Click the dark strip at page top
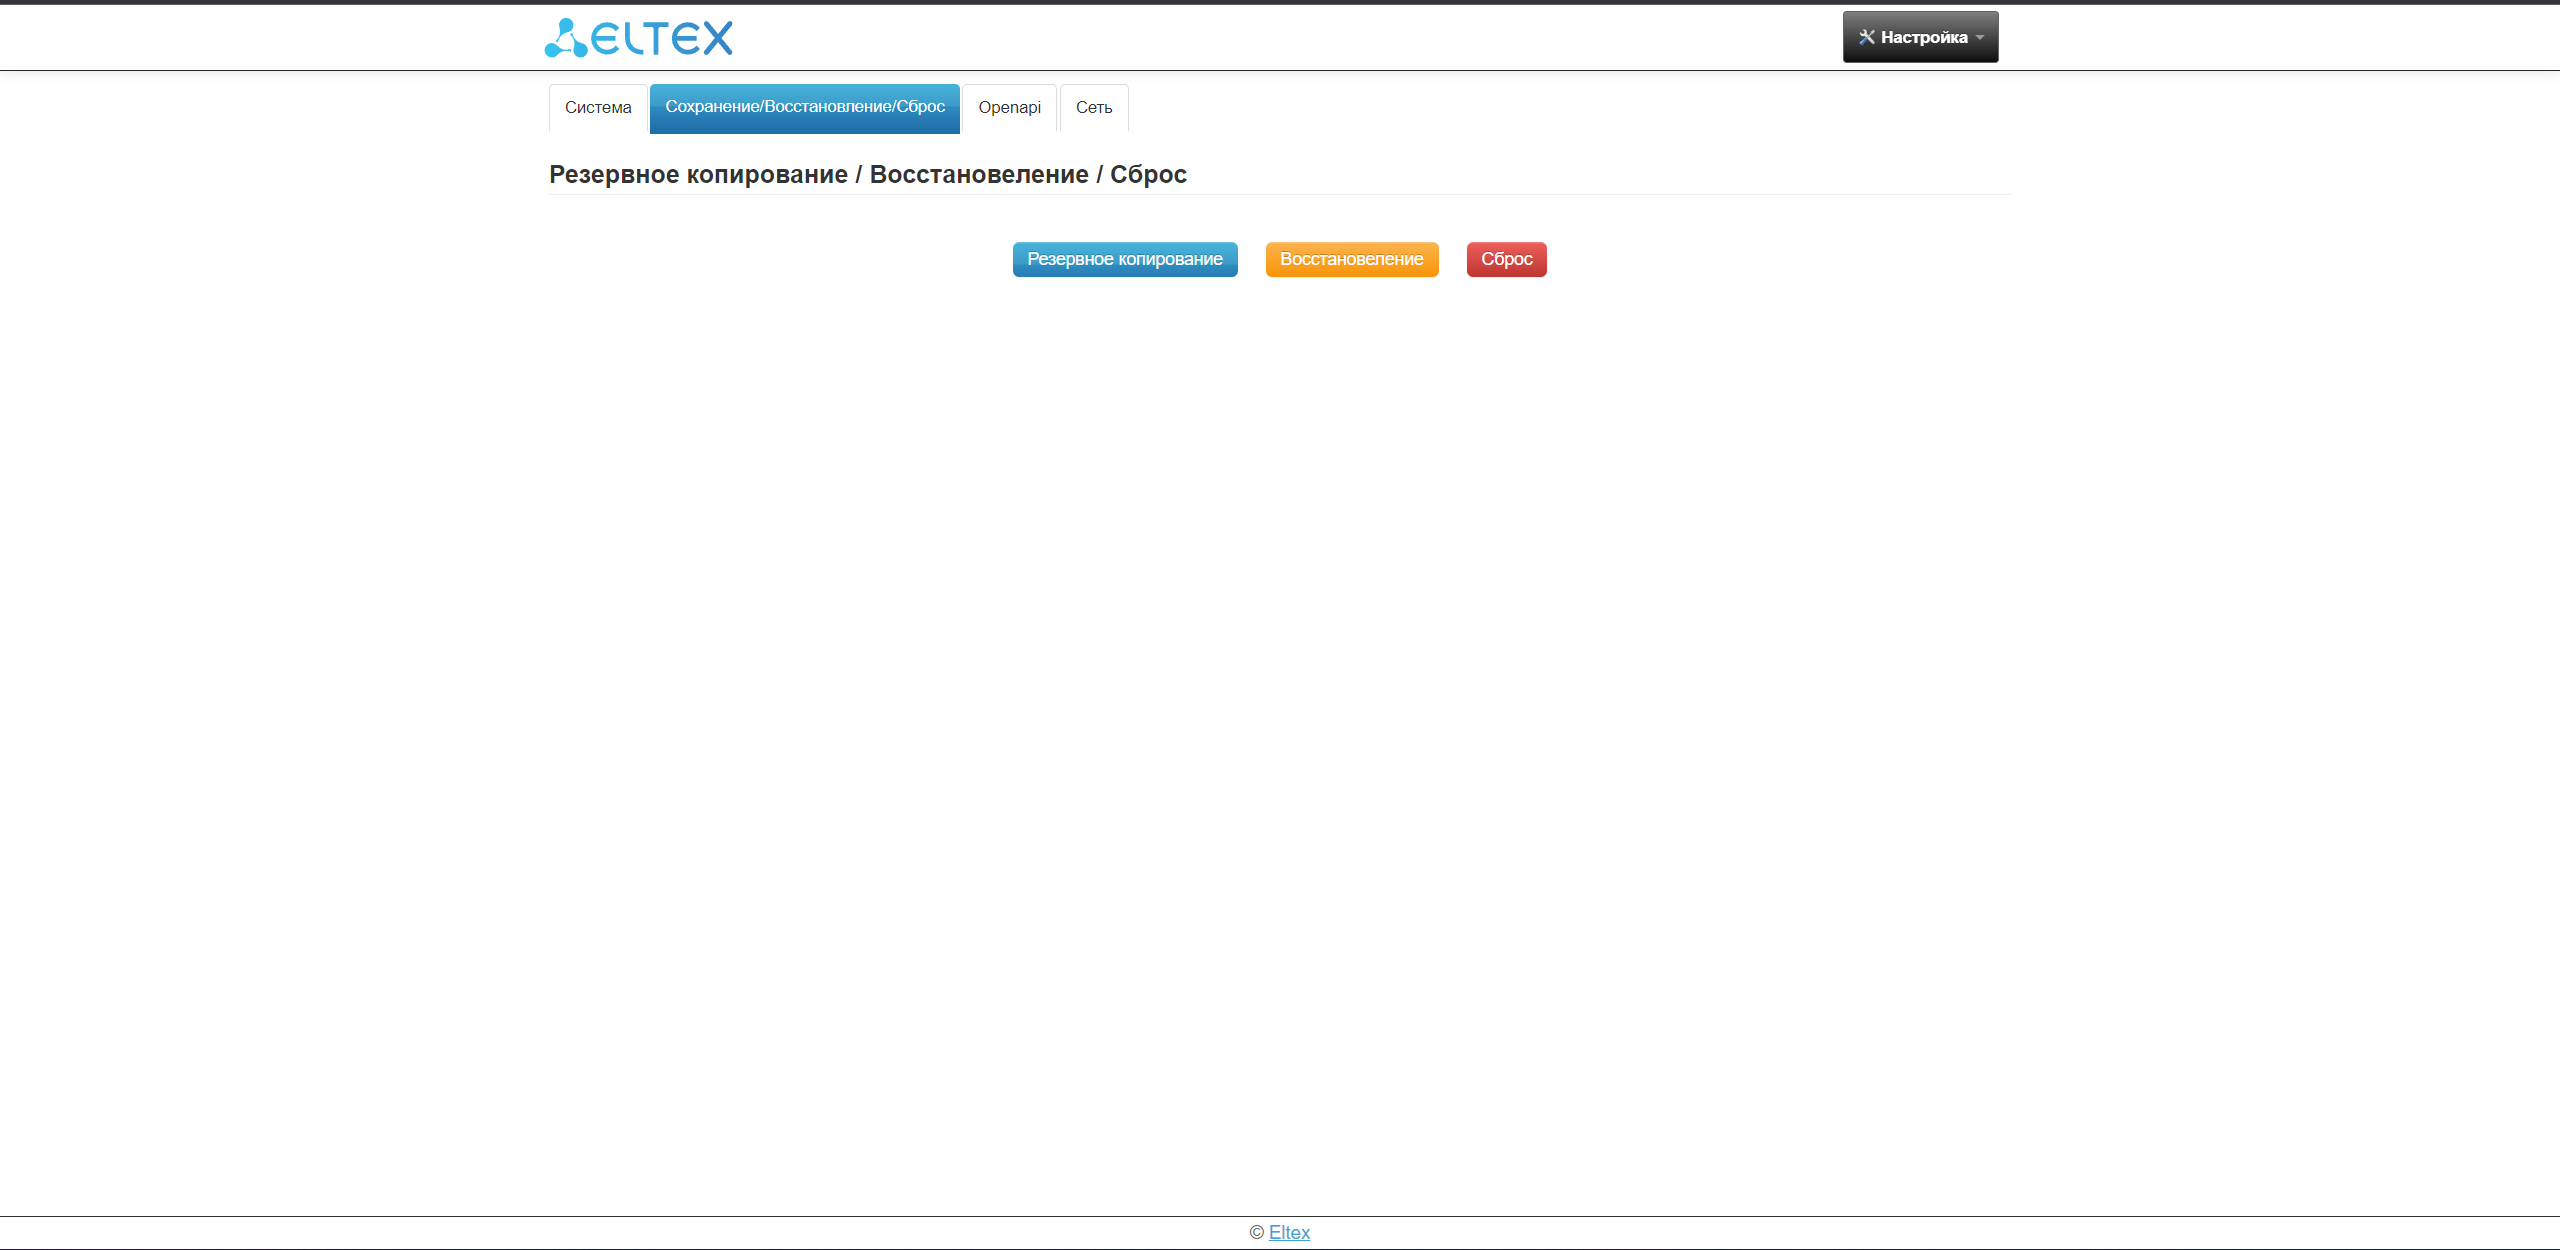Viewport: 2560px width, 1250px height. tap(1280, 2)
